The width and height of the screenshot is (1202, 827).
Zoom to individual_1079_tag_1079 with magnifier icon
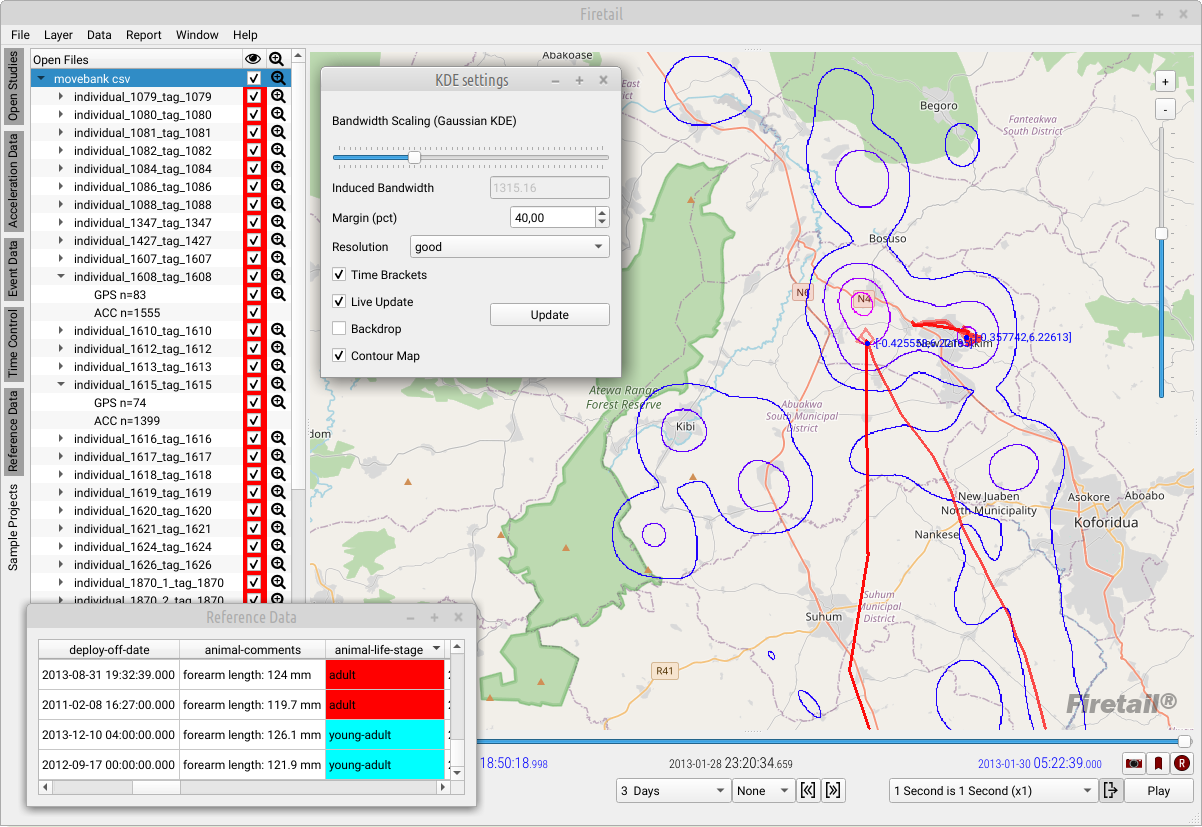click(x=279, y=97)
